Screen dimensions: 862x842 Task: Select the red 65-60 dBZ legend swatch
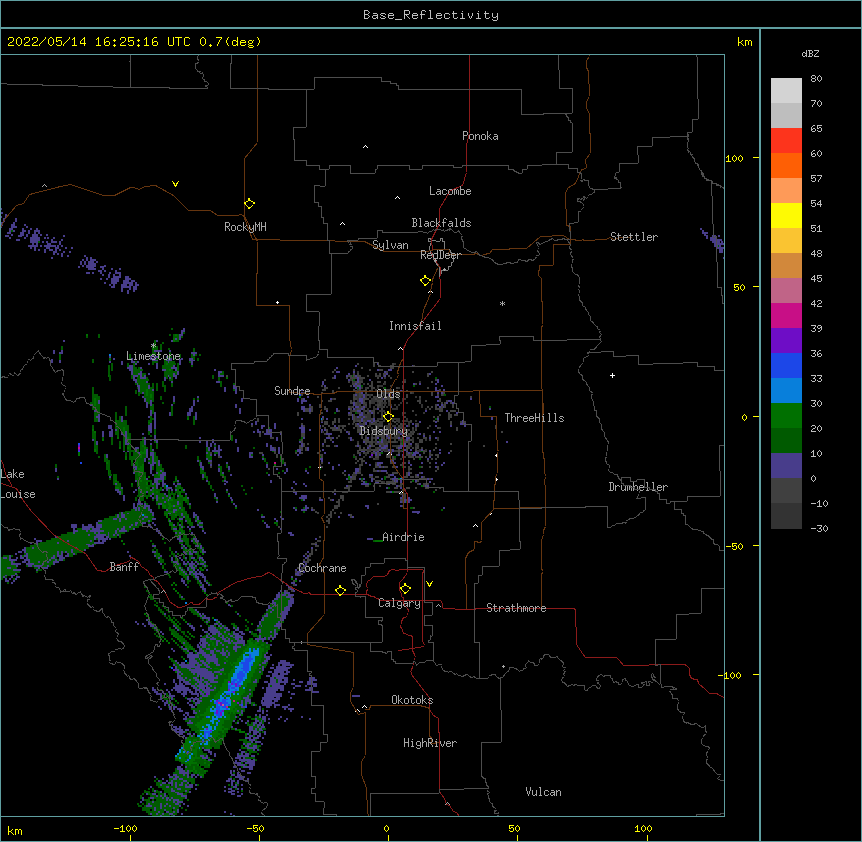pyautogui.click(x=786, y=141)
